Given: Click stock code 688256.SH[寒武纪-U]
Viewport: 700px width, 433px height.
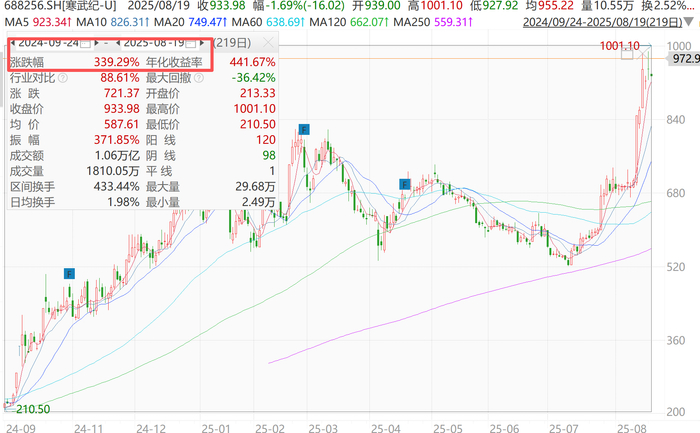Looking at the screenshot, I should [x=60, y=6].
